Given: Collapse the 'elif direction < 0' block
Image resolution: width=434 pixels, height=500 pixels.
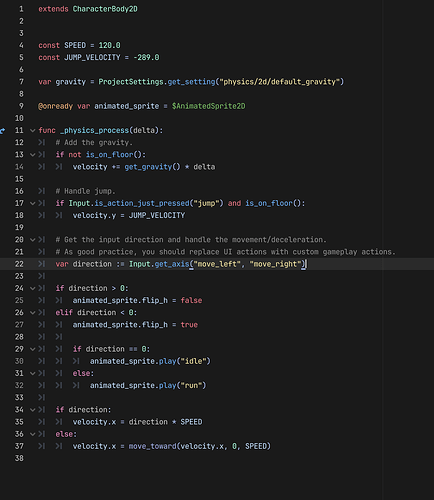Looking at the screenshot, I should [33, 313].
